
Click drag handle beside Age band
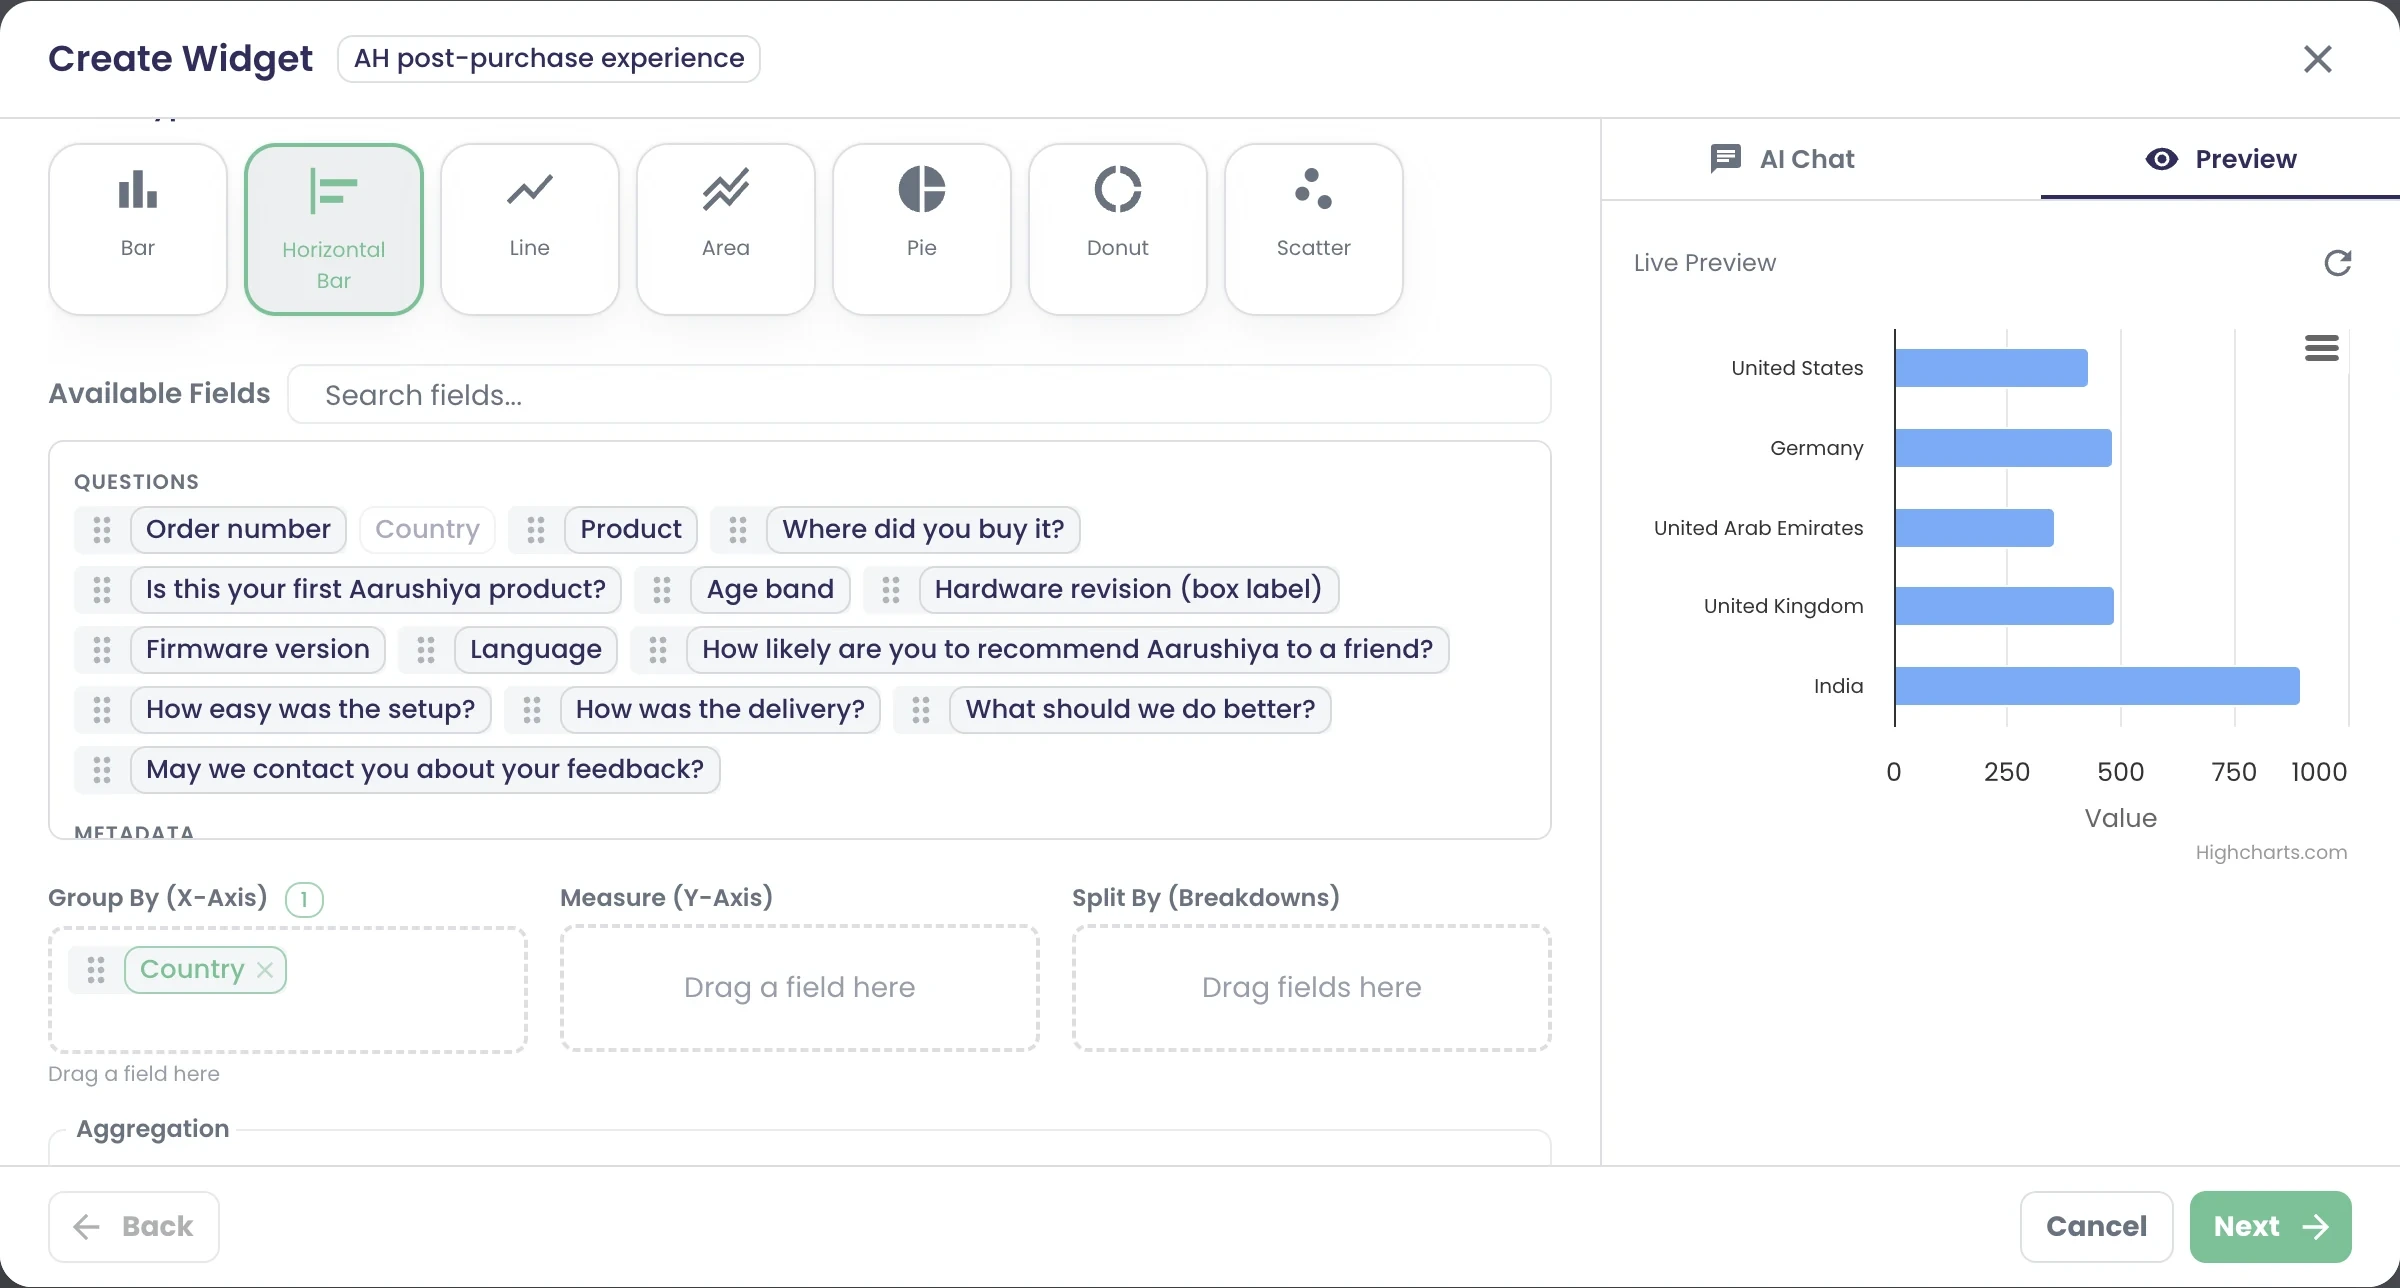[662, 590]
